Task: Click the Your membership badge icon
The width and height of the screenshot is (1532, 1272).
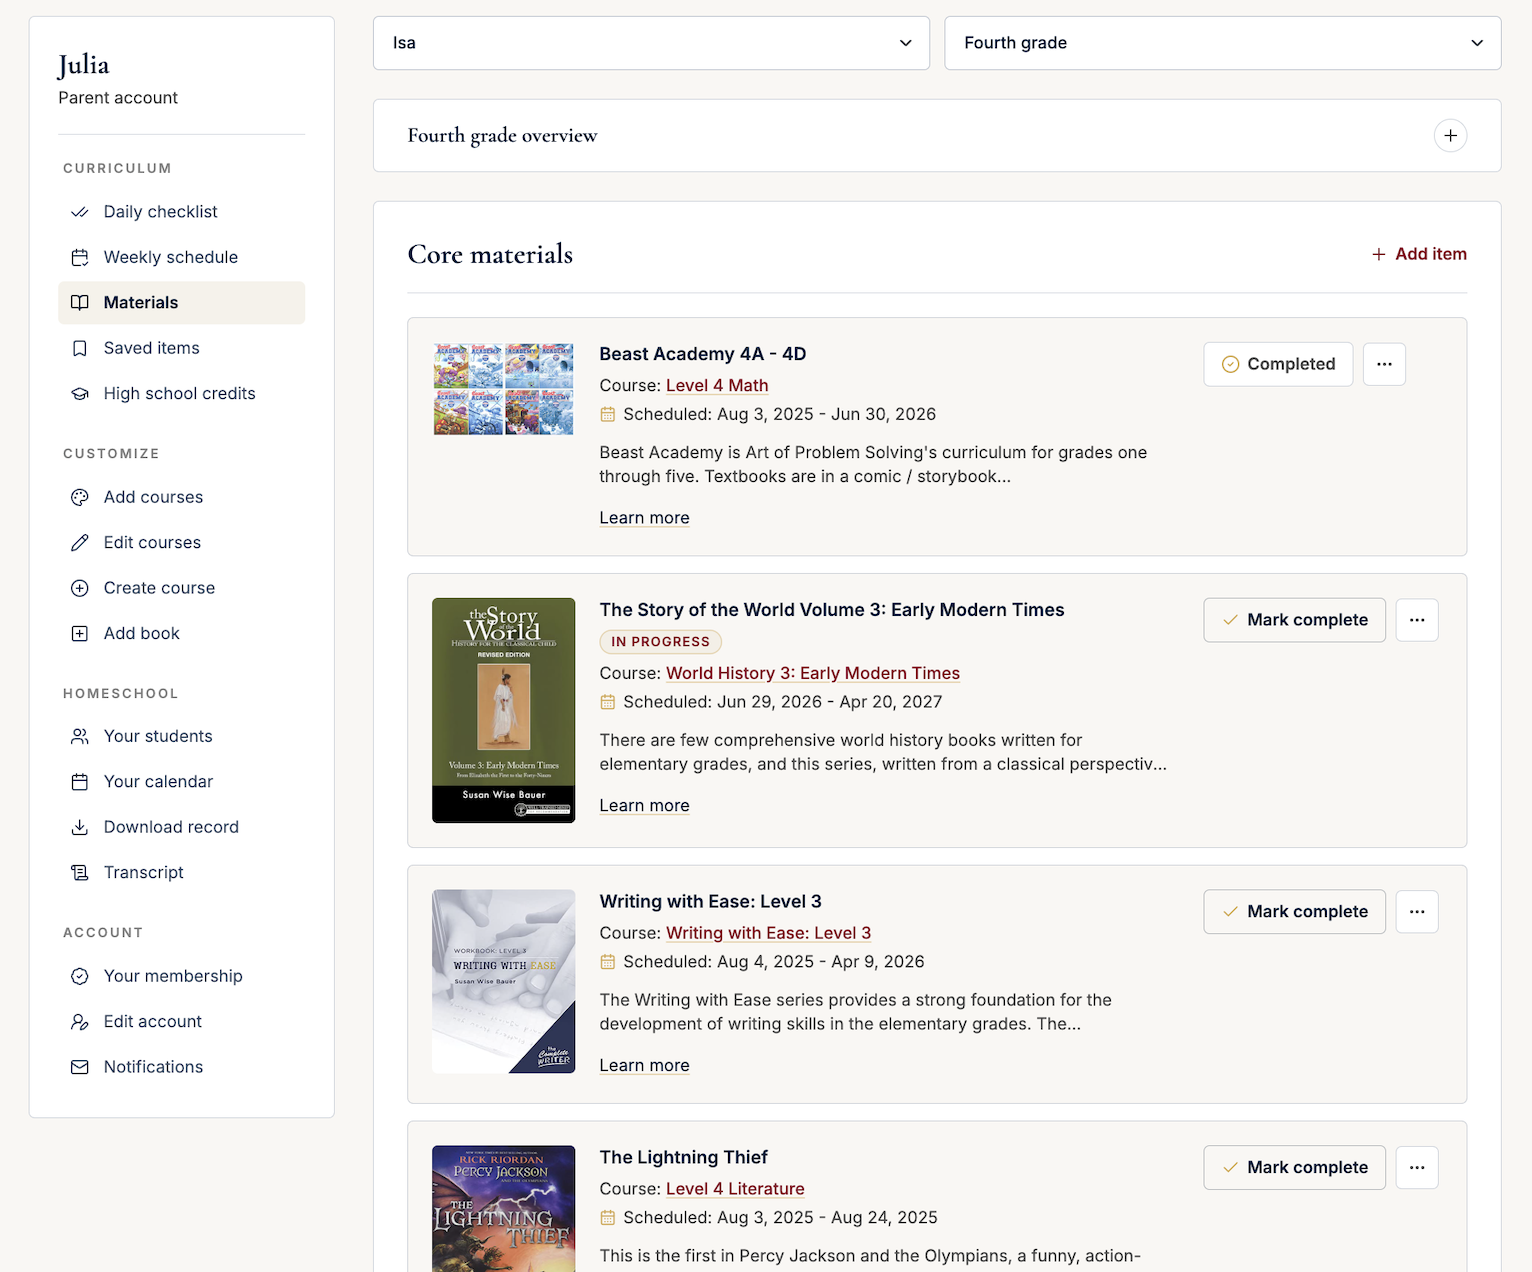Action: [80, 976]
